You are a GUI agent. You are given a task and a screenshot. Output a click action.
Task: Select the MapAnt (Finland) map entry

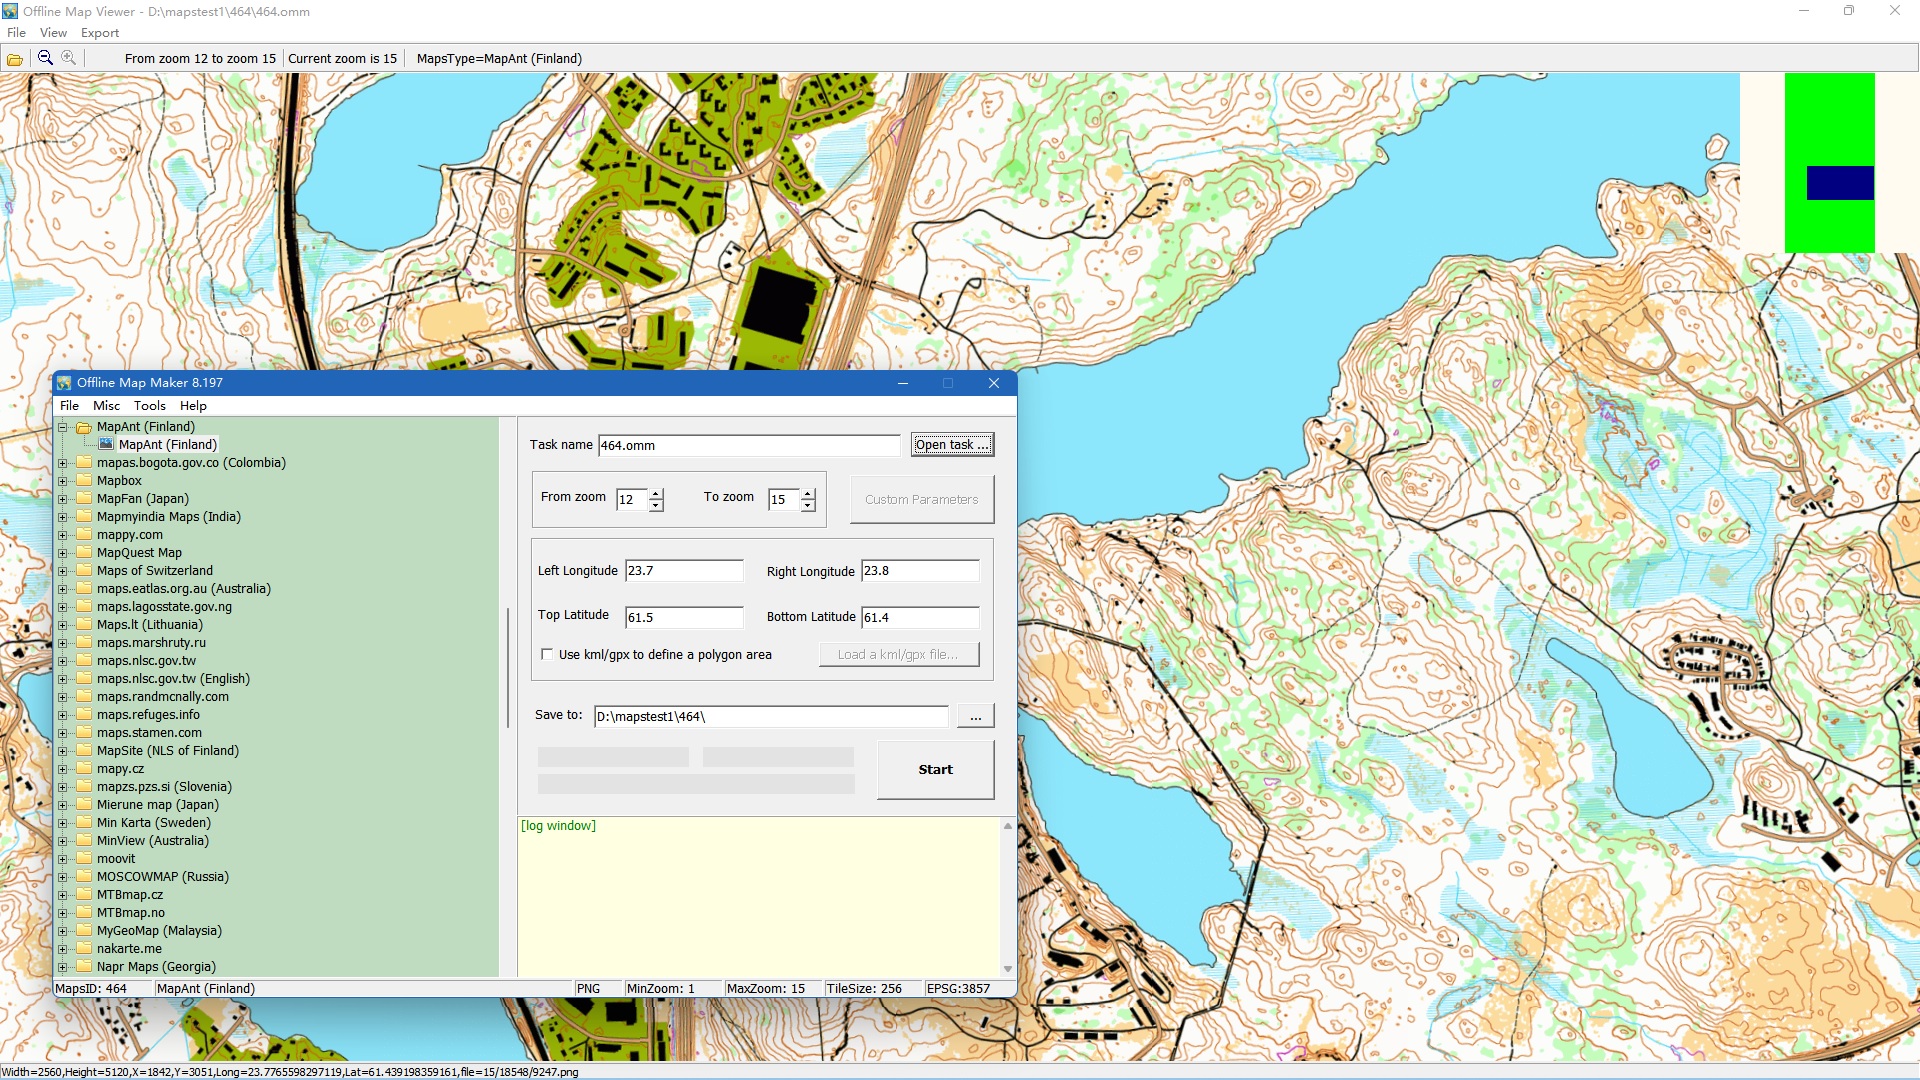168,444
